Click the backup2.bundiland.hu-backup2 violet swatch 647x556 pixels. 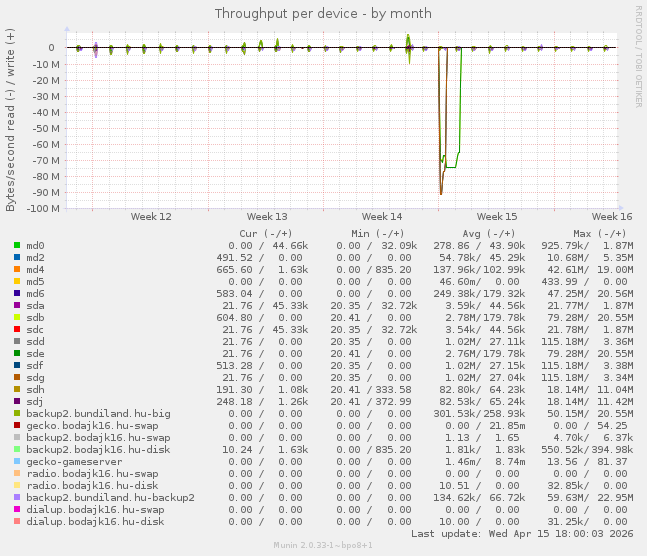[17, 497]
